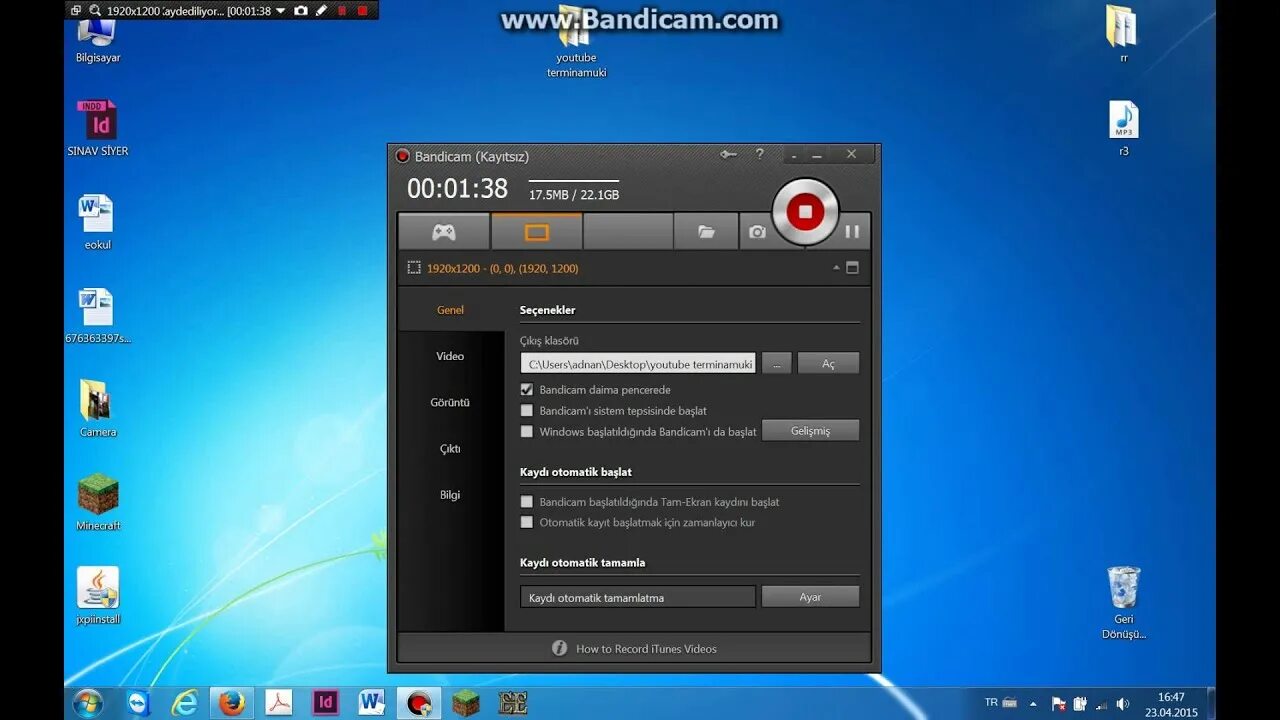Select 676363397s document on desktop
The image size is (1280, 720).
(98, 316)
